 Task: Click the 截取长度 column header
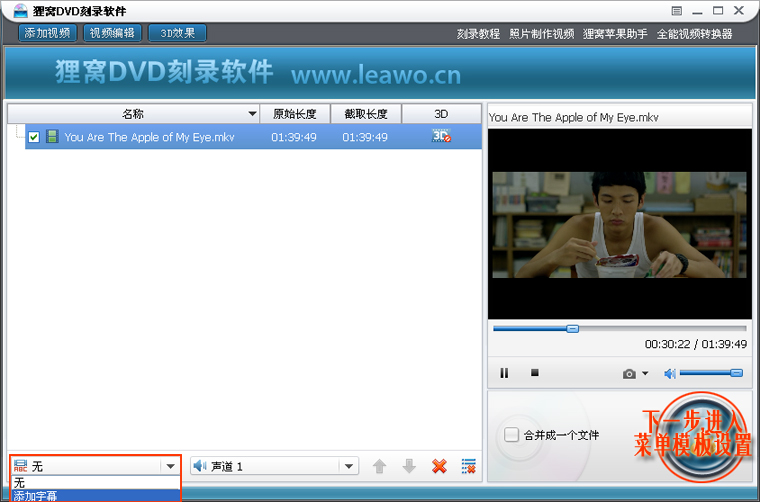pyautogui.click(x=366, y=114)
